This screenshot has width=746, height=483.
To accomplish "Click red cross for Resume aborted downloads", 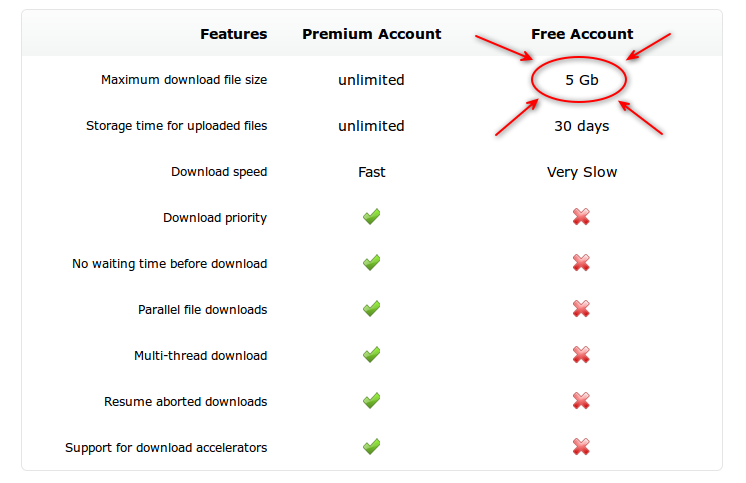I will tap(581, 401).
